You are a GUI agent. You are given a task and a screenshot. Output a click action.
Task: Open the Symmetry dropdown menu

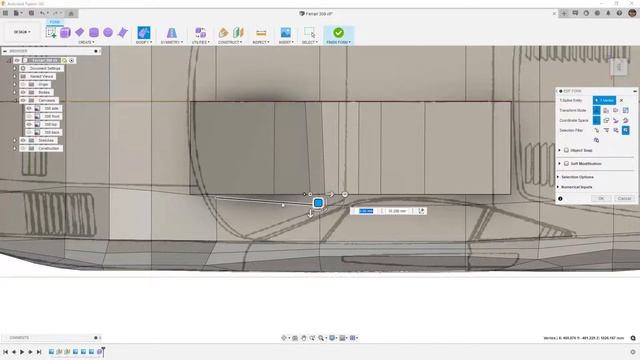172,42
